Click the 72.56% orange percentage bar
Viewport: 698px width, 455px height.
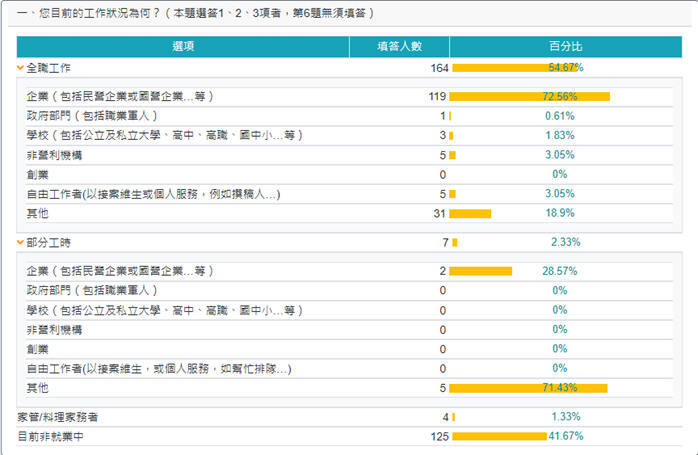click(x=529, y=96)
